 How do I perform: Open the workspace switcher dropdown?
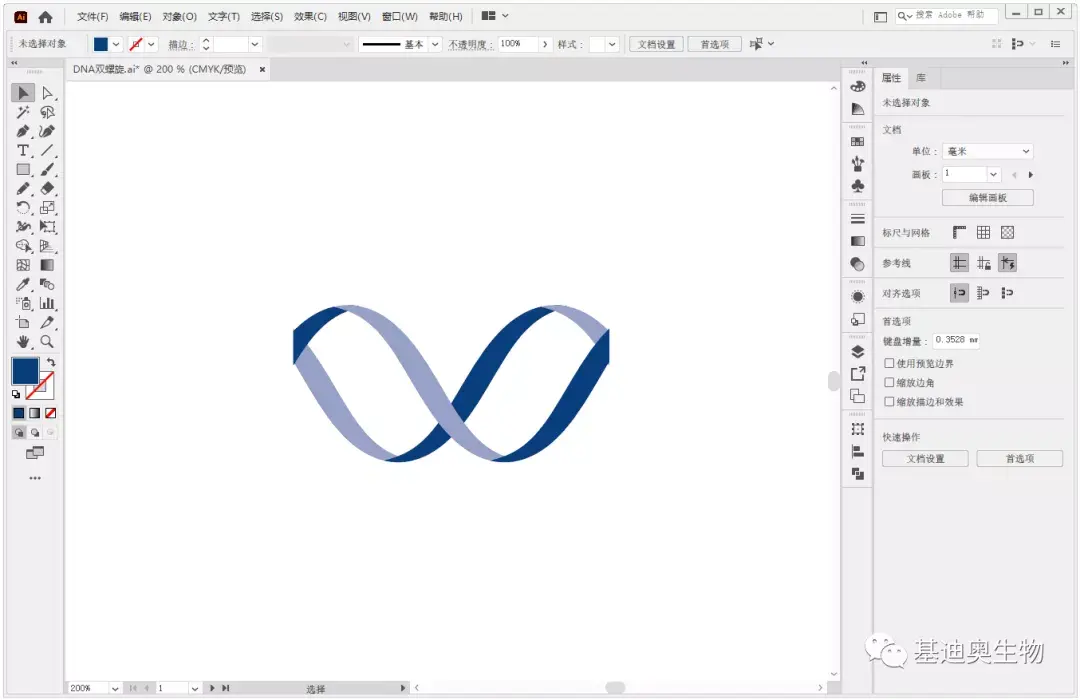497,16
